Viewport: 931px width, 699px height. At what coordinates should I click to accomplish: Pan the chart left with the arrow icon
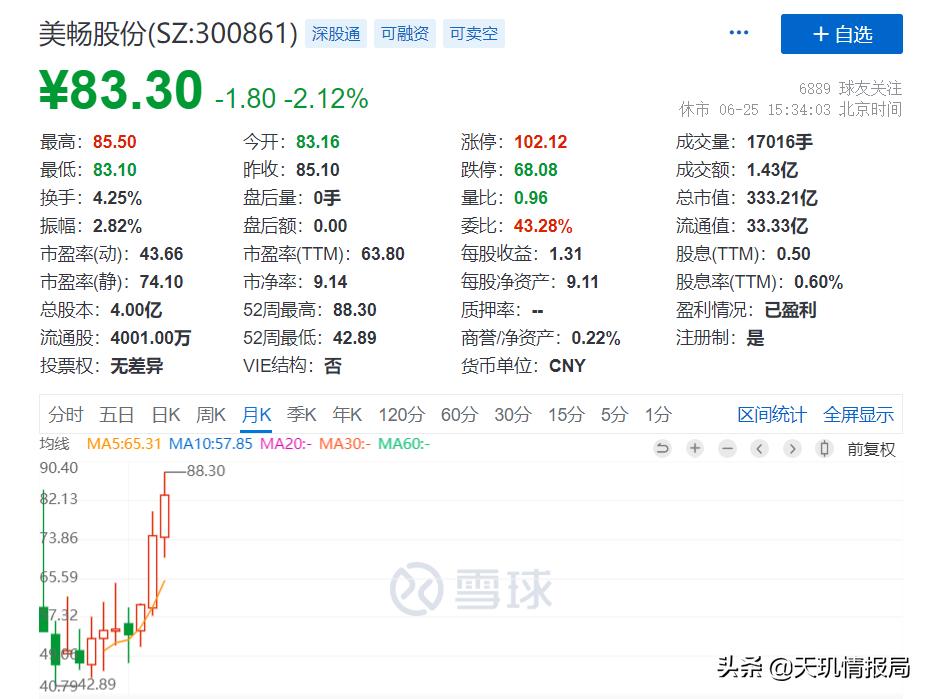pos(759,449)
